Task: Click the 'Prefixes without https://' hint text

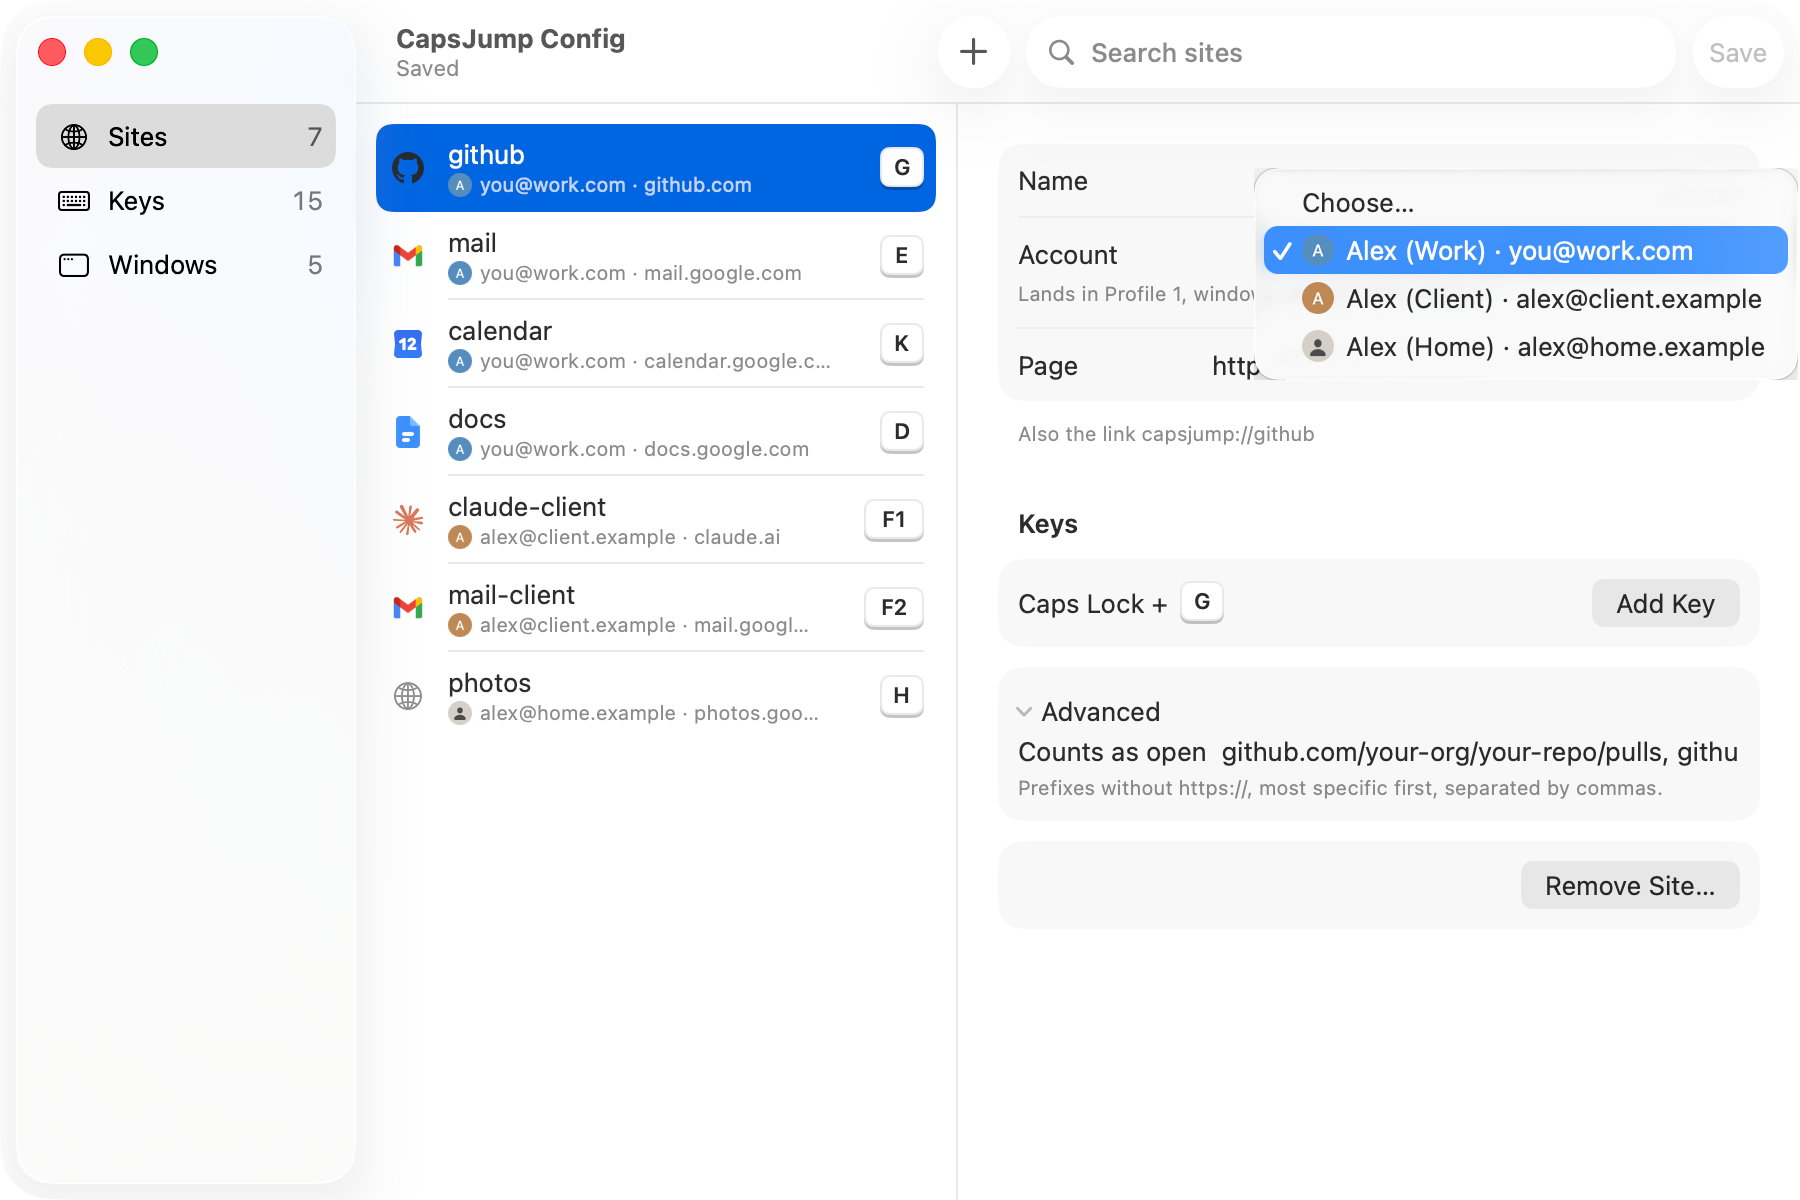Action: pos(1340,788)
